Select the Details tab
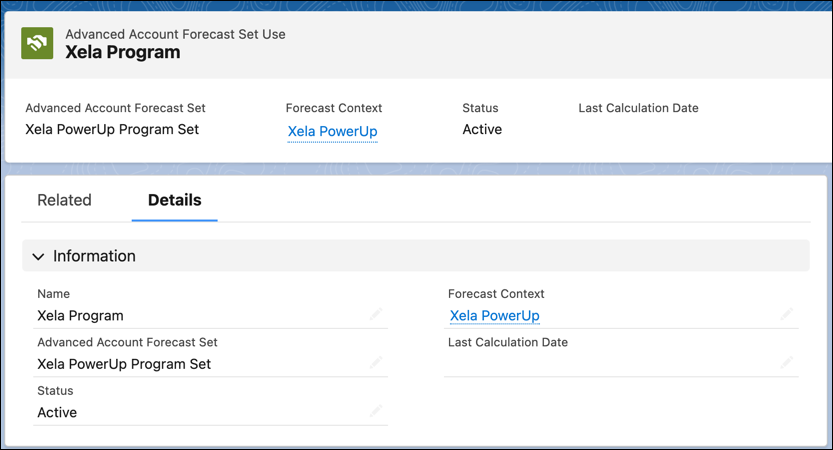This screenshot has height=450, width=833. [x=174, y=200]
